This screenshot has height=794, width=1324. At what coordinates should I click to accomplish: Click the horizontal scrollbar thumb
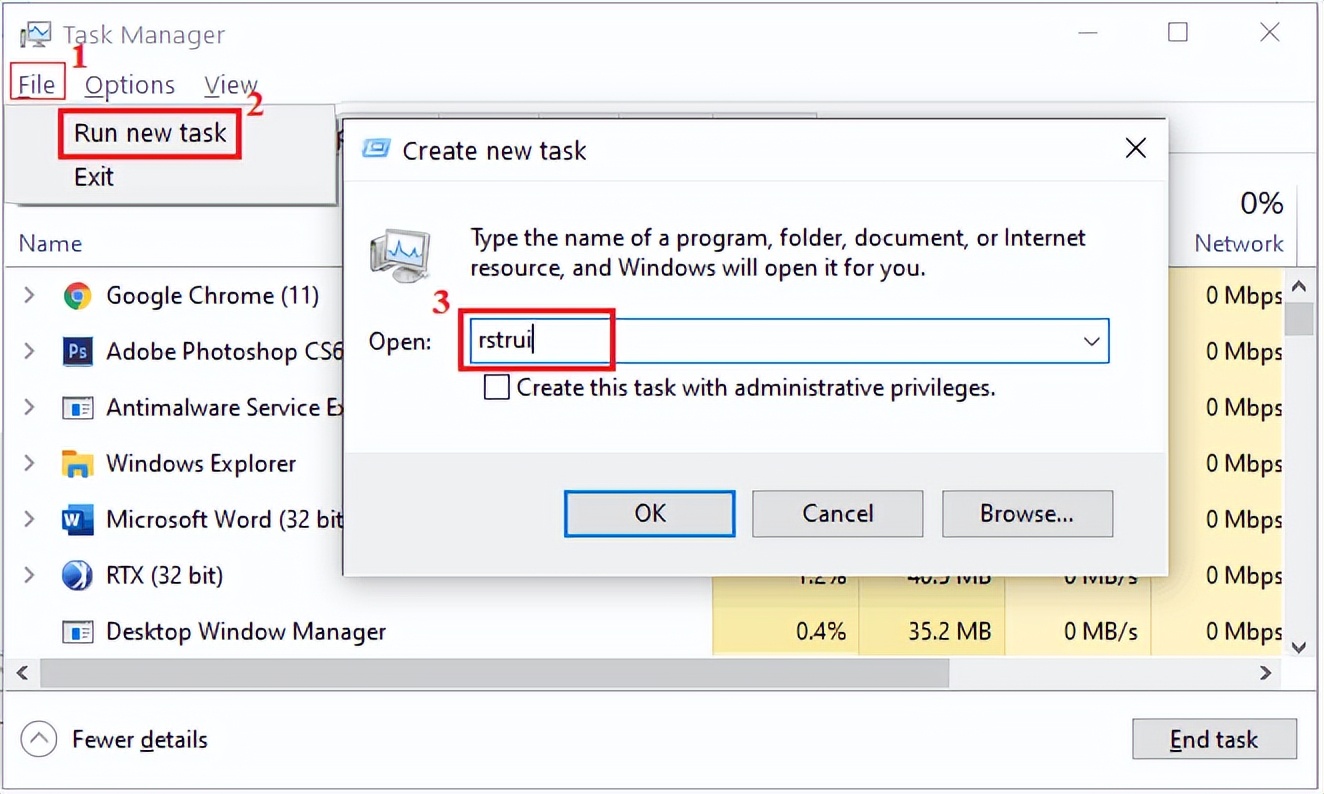click(x=494, y=673)
